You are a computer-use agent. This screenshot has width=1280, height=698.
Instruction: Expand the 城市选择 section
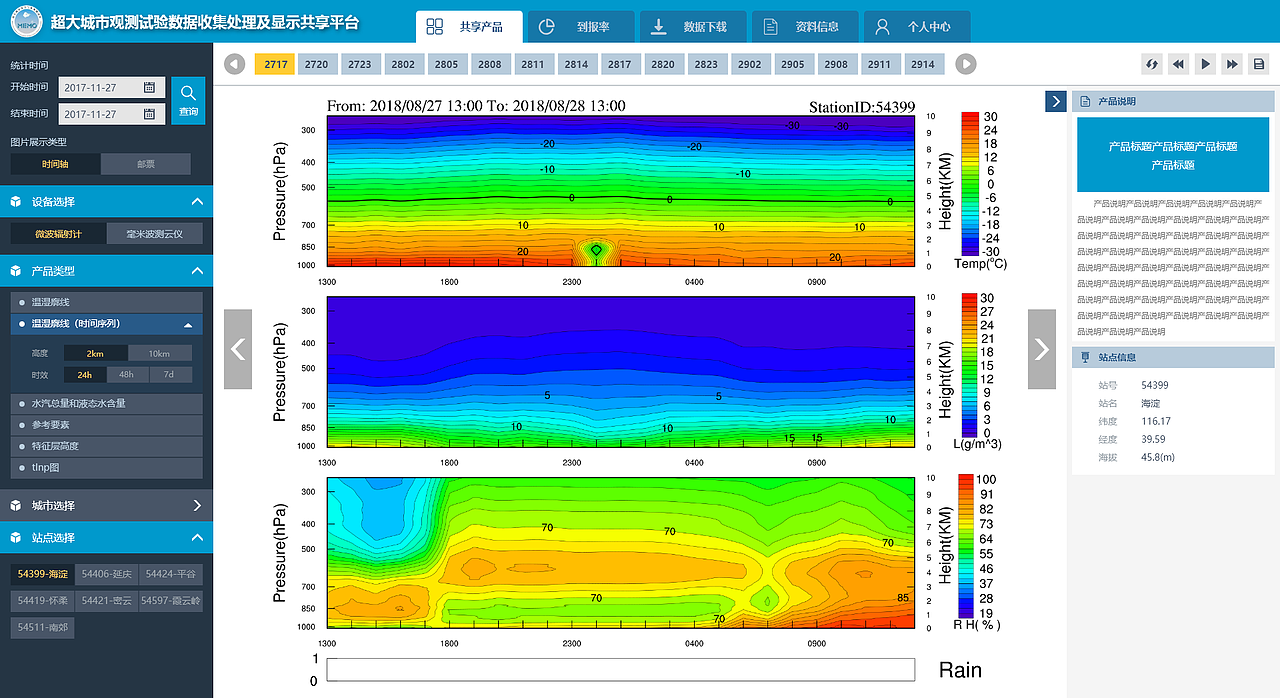pos(196,506)
